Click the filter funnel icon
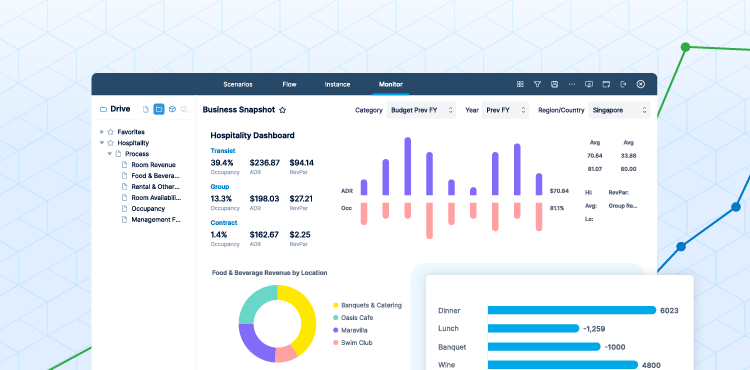The height and width of the screenshot is (370, 750). (537, 84)
